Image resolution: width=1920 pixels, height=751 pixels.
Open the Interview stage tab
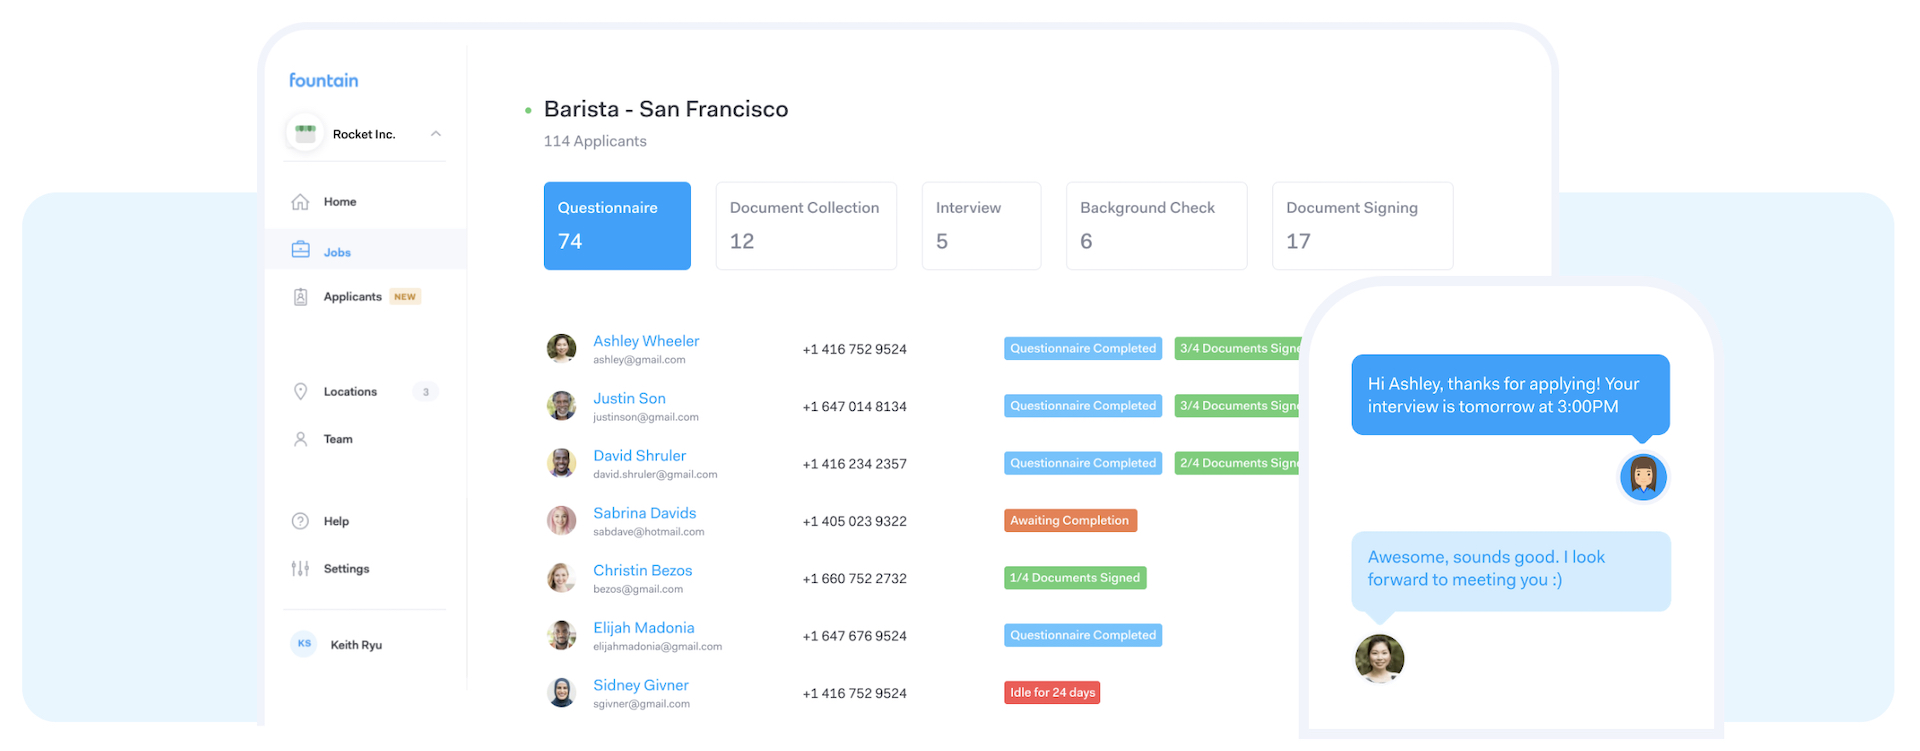click(980, 226)
